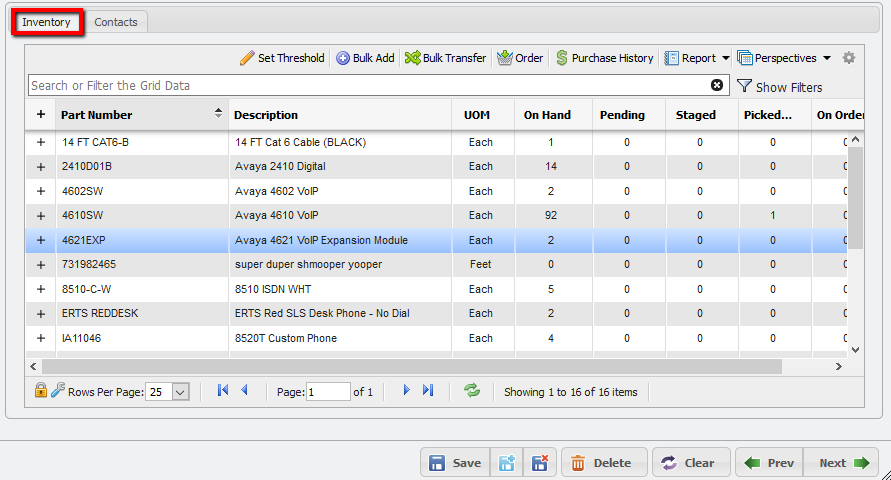The width and height of the screenshot is (891, 480).
Task: Expand the Perspectives dropdown
Action: [777, 58]
